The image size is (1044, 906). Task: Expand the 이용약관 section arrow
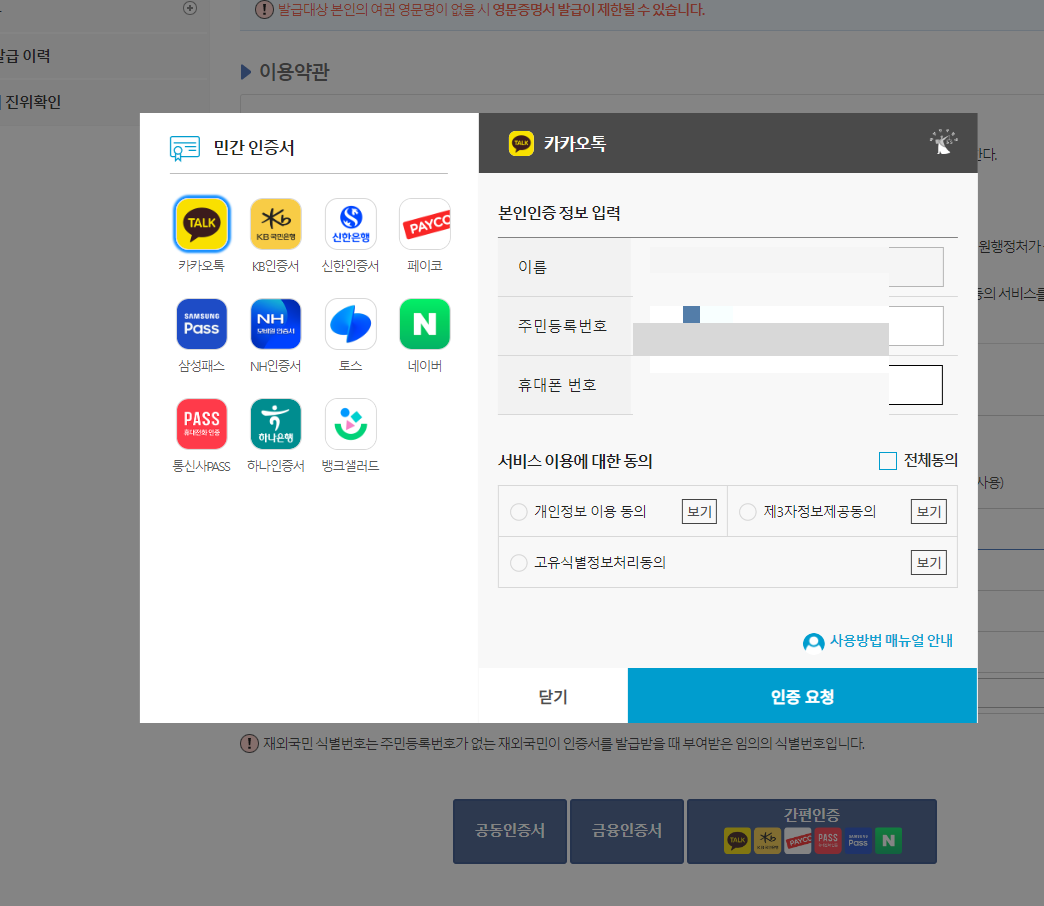pyautogui.click(x=246, y=72)
